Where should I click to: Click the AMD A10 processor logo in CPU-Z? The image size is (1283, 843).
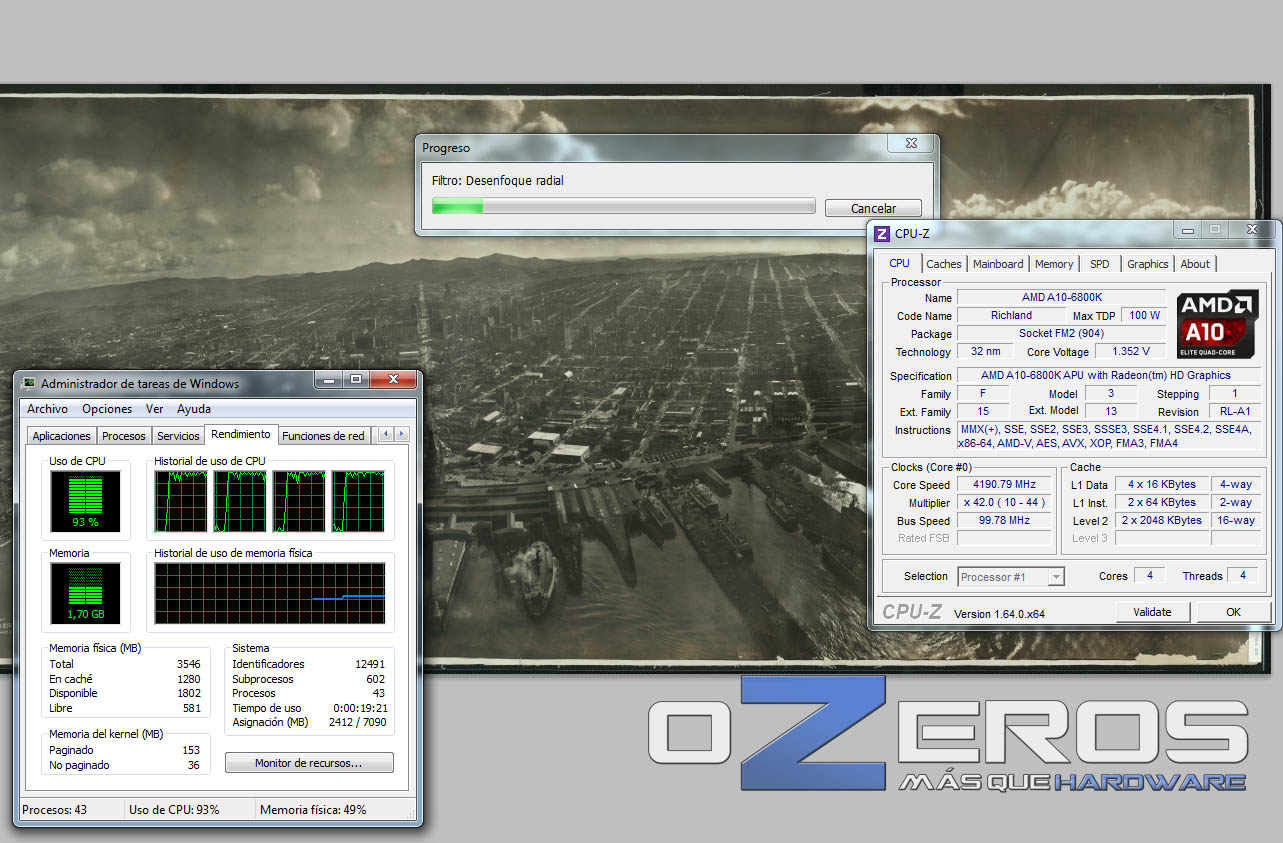tap(1217, 325)
